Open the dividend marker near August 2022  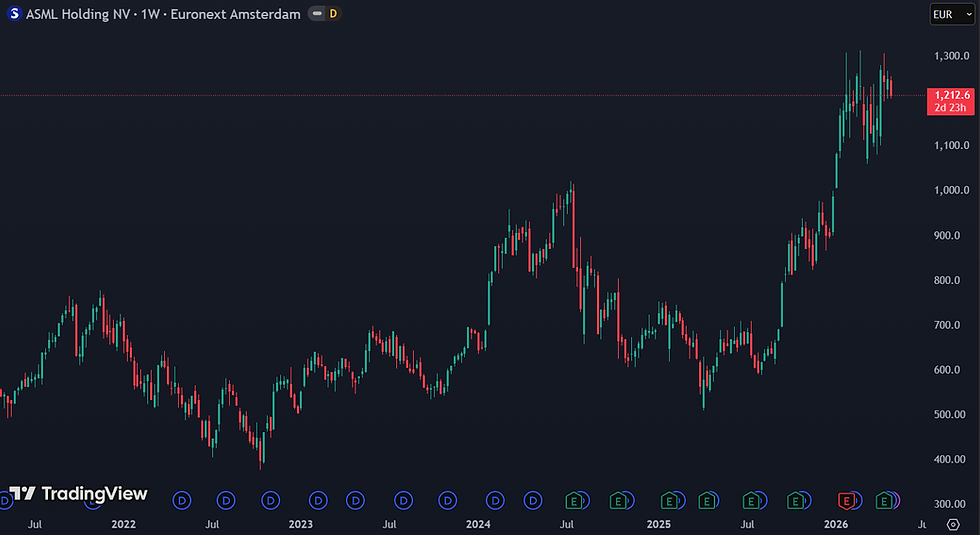point(226,500)
